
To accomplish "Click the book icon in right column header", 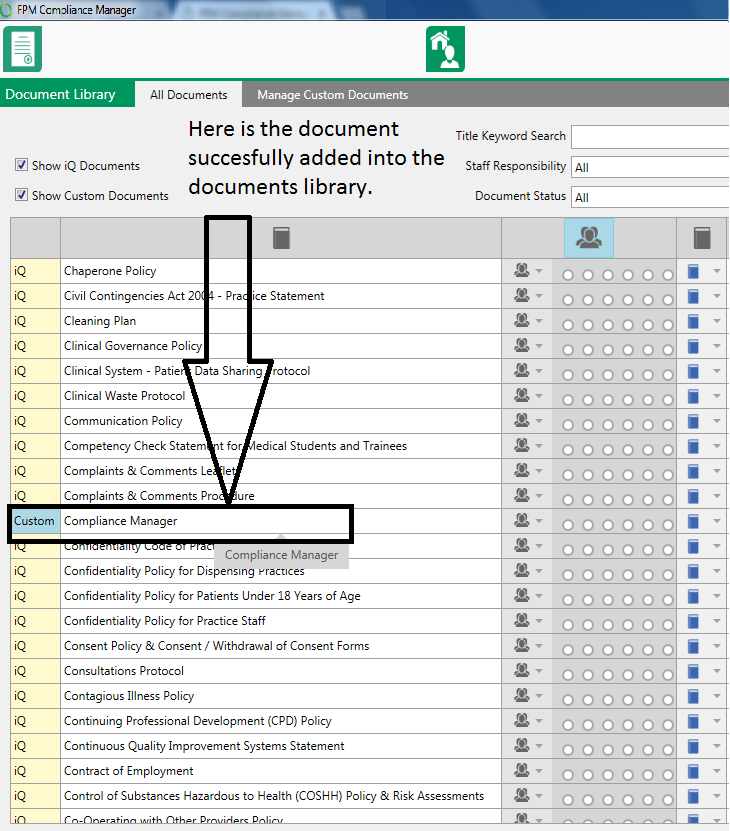I will [702, 238].
